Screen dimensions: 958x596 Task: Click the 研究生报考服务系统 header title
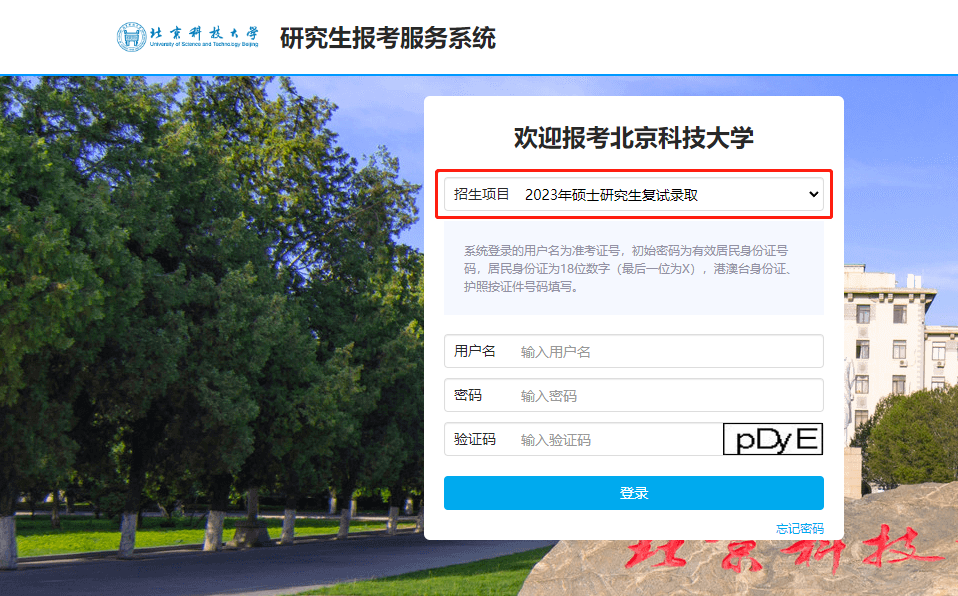tap(388, 38)
